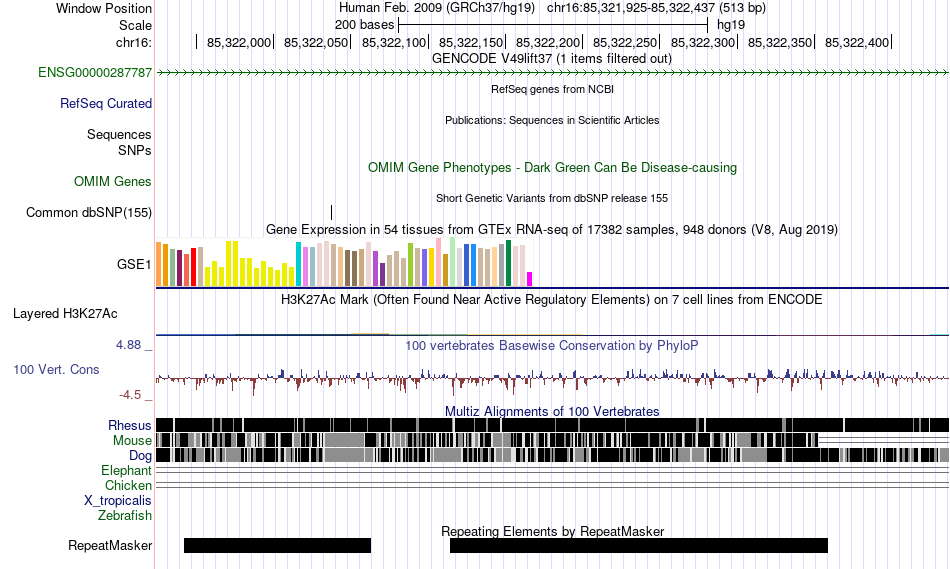Click the 100 Vert. Cons track label
This screenshot has height=569, width=950.
[x=56, y=370]
